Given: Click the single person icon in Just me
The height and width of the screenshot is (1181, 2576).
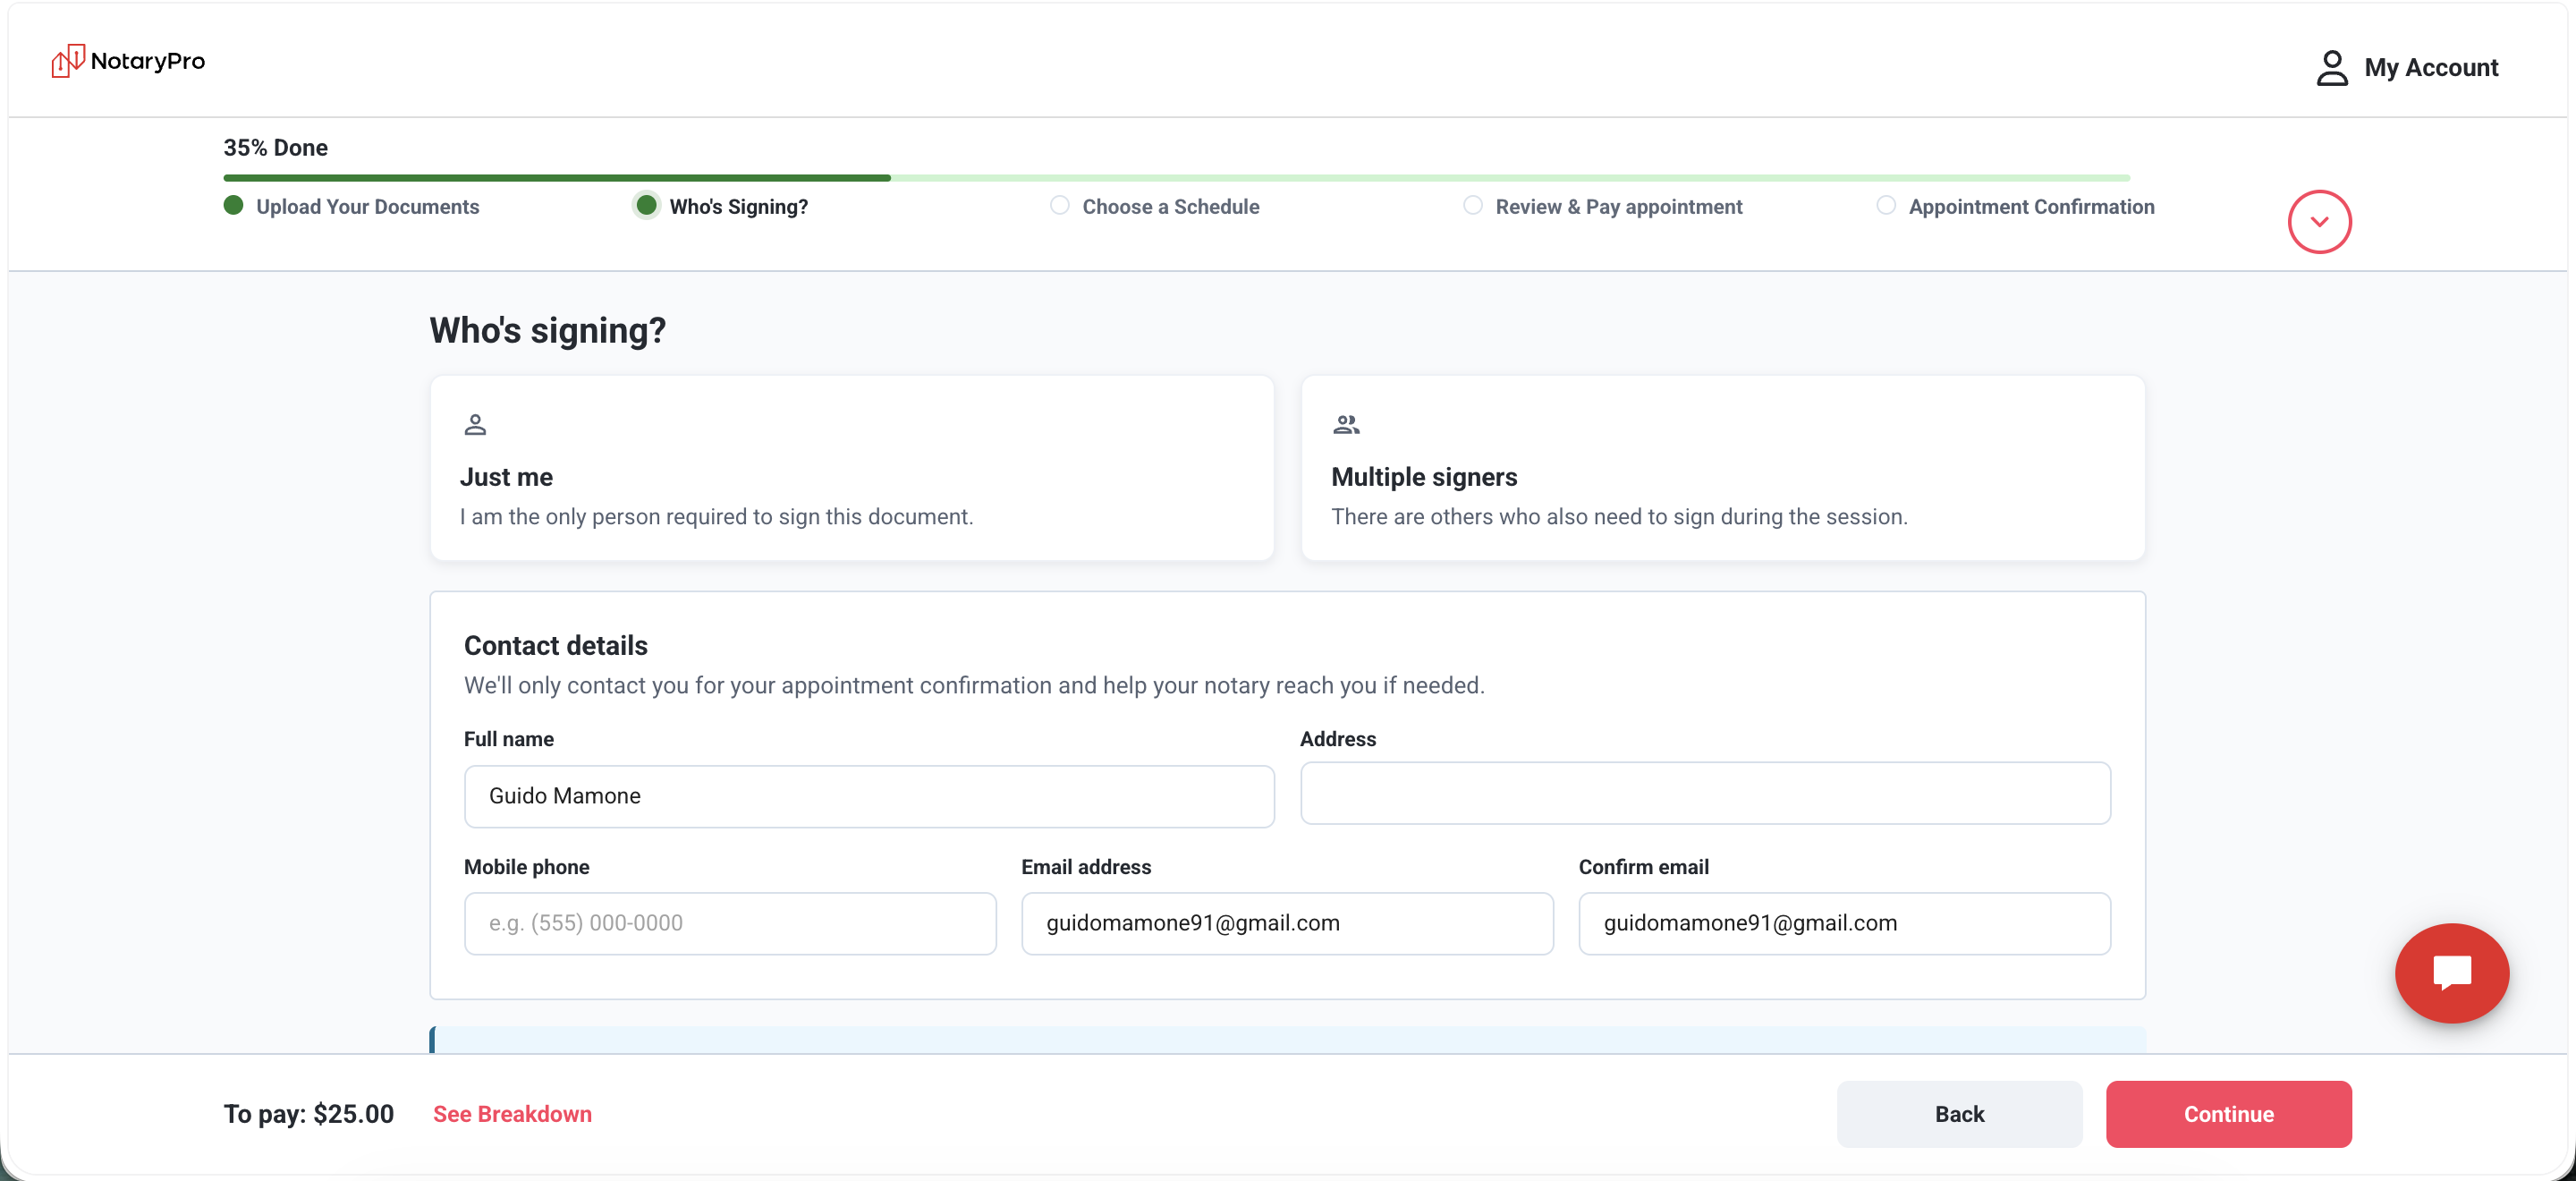Looking at the screenshot, I should click(x=475, y=425).
